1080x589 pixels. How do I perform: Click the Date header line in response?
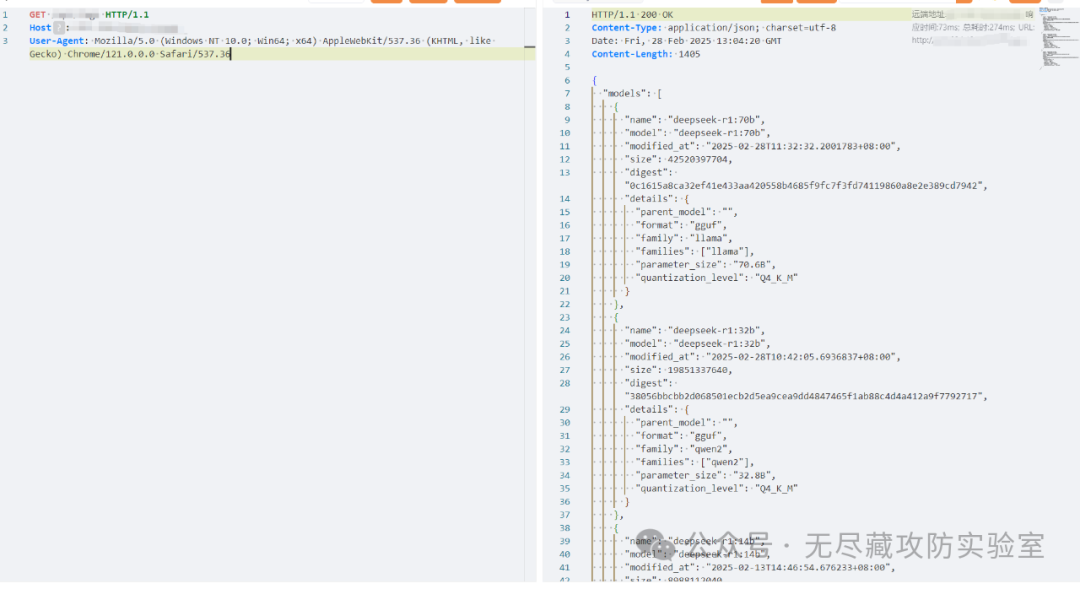(686, 41)
